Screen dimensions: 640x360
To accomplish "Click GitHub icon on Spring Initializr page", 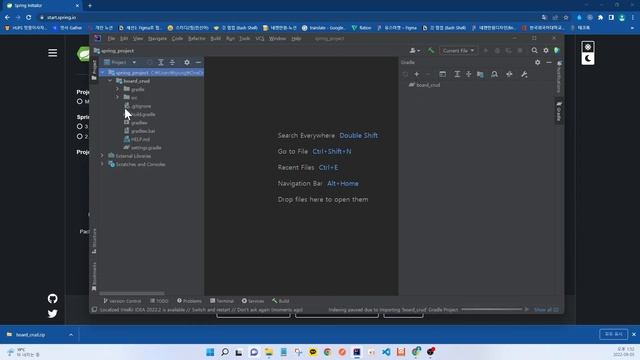I will 52,299.
